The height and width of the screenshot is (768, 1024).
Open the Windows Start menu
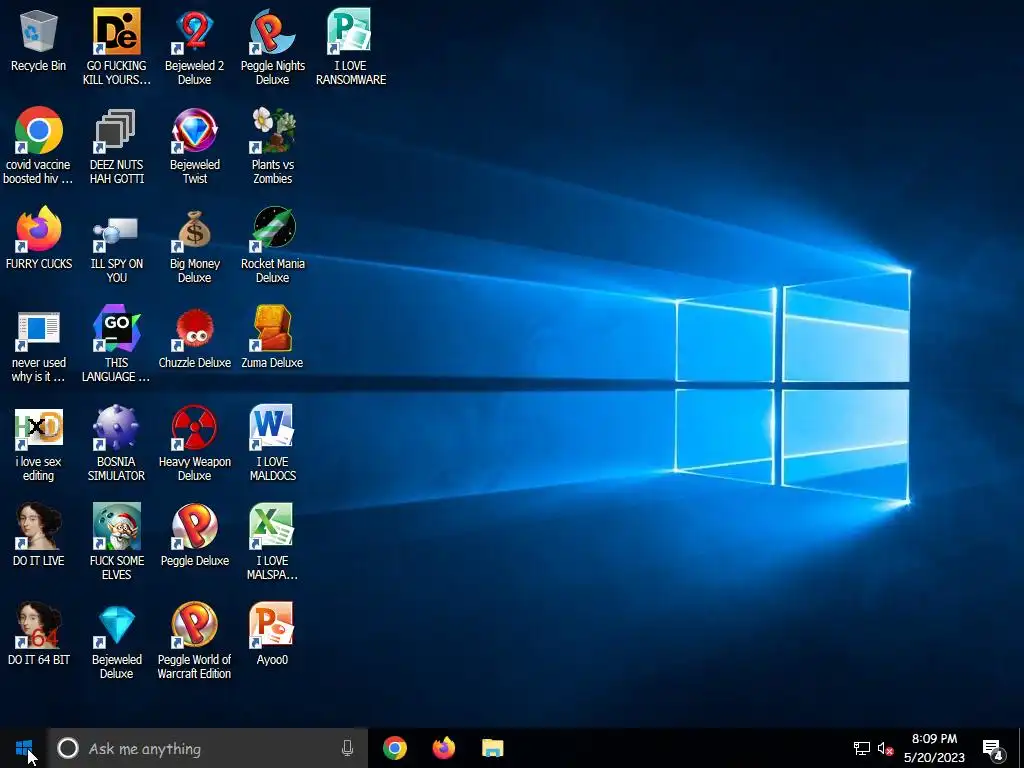[x=24, y=748]
